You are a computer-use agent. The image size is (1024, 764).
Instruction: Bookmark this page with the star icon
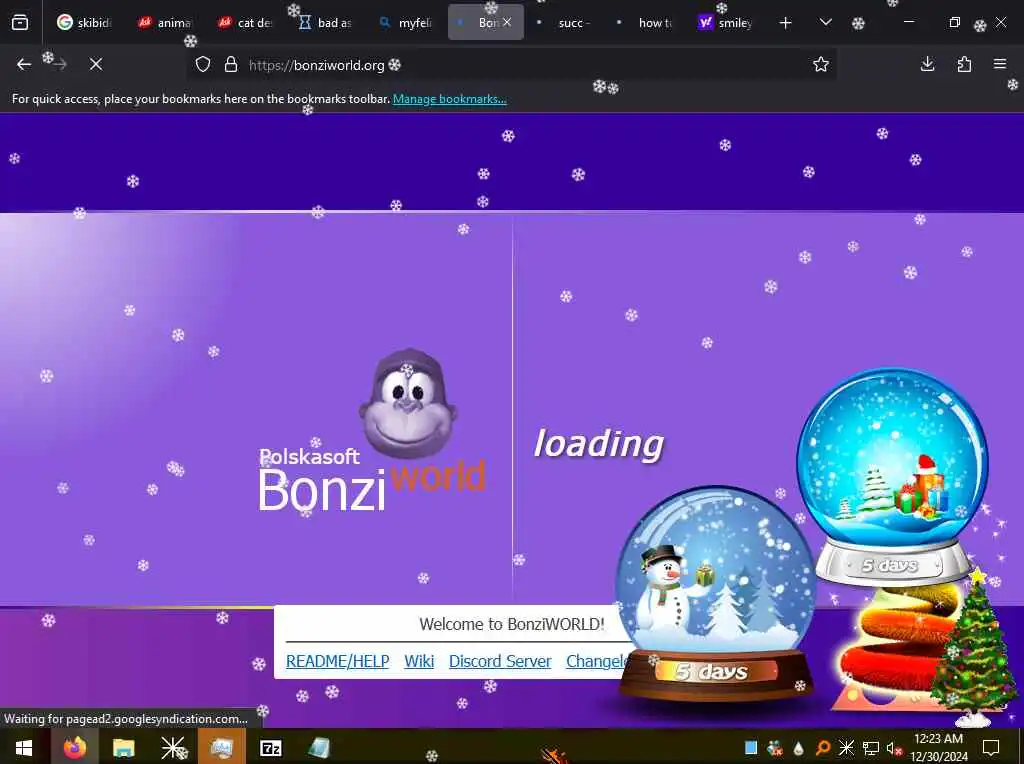(821, 64)
